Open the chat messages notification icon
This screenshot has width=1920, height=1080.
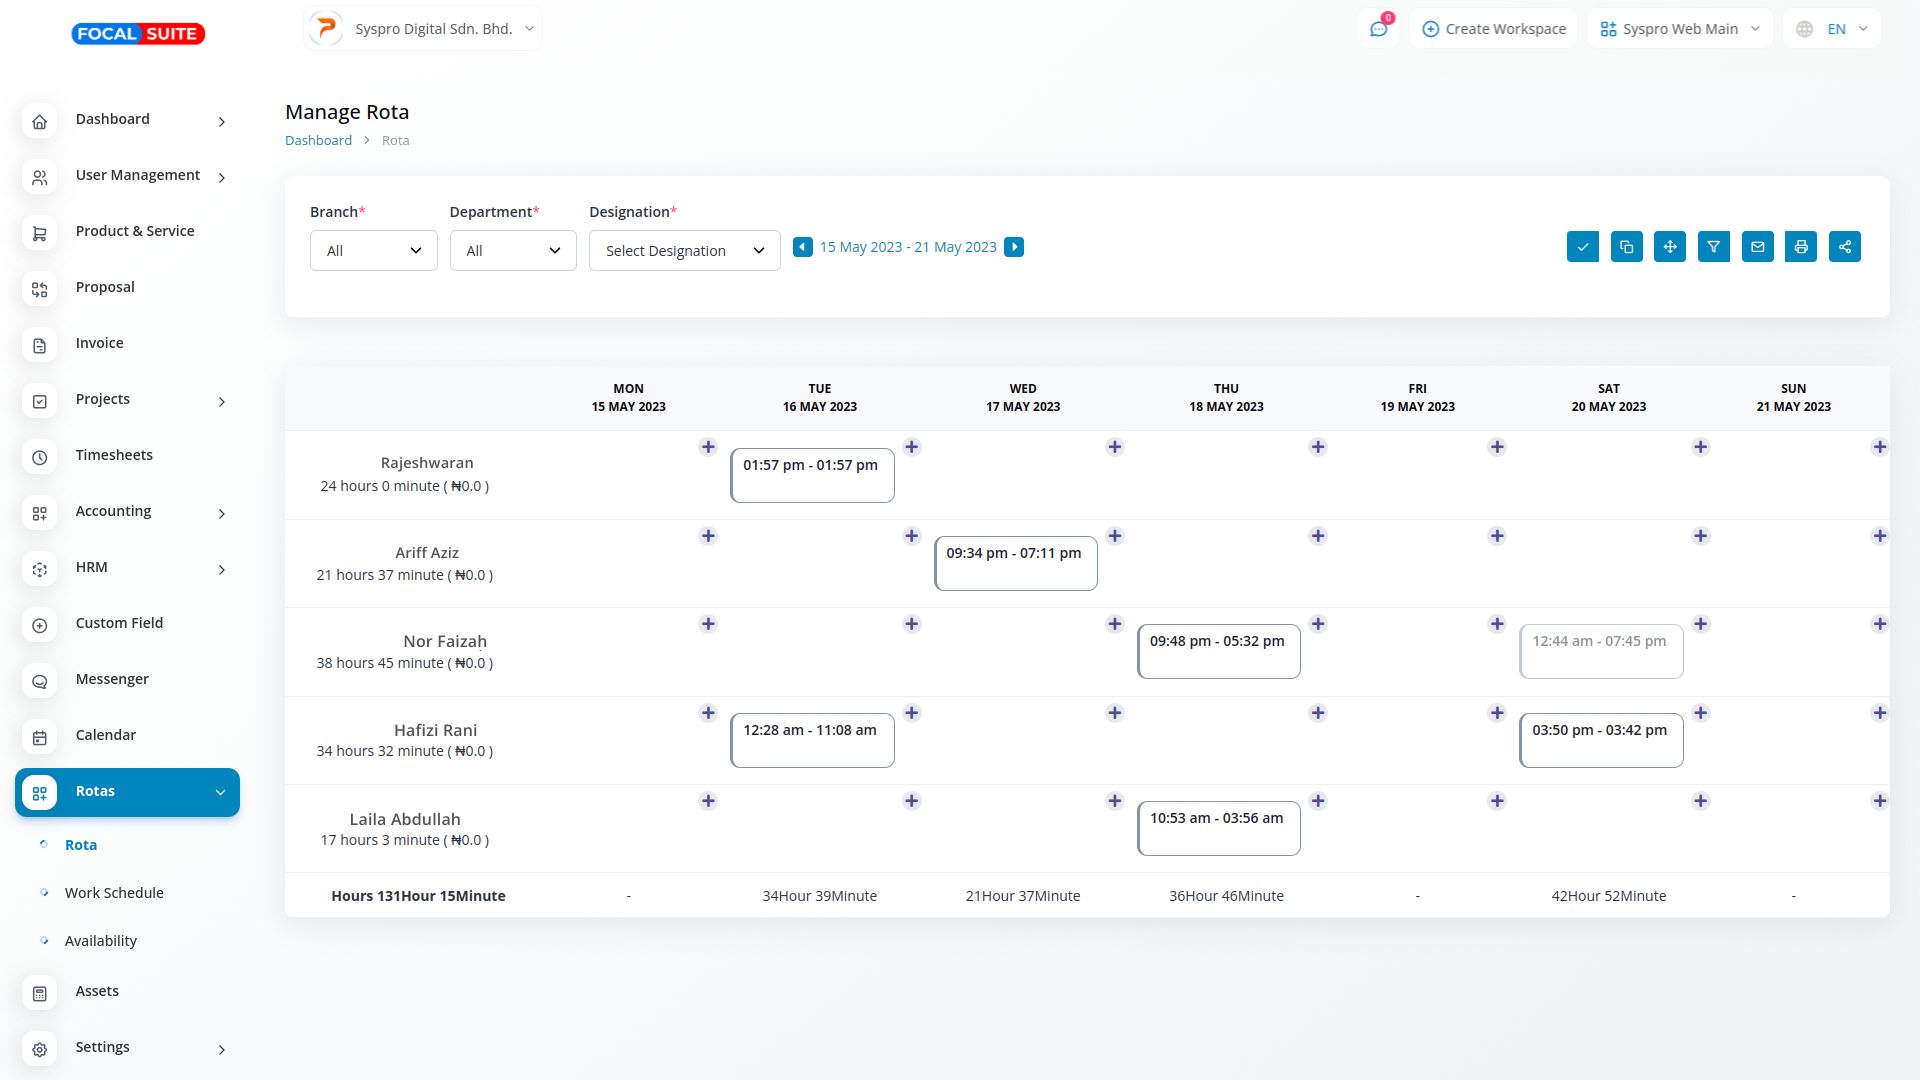pyautogui.click(x=1379, y=29)
